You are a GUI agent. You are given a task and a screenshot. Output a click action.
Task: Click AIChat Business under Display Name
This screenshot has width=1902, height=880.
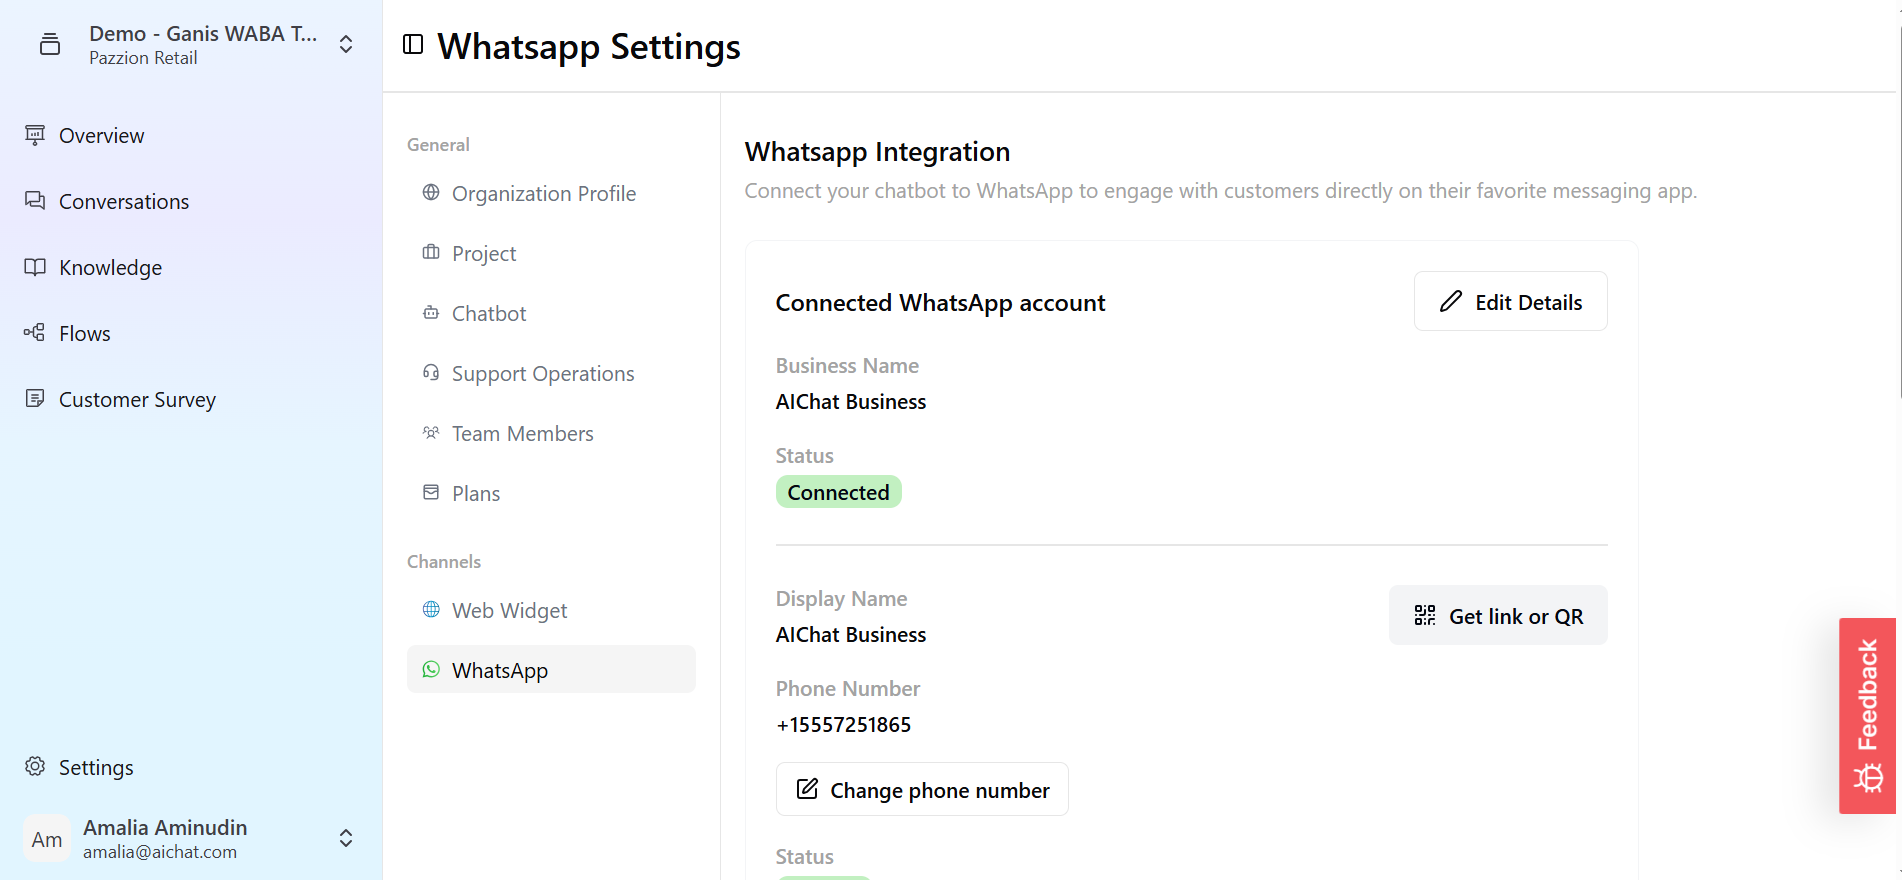click(x=851, y=634)
